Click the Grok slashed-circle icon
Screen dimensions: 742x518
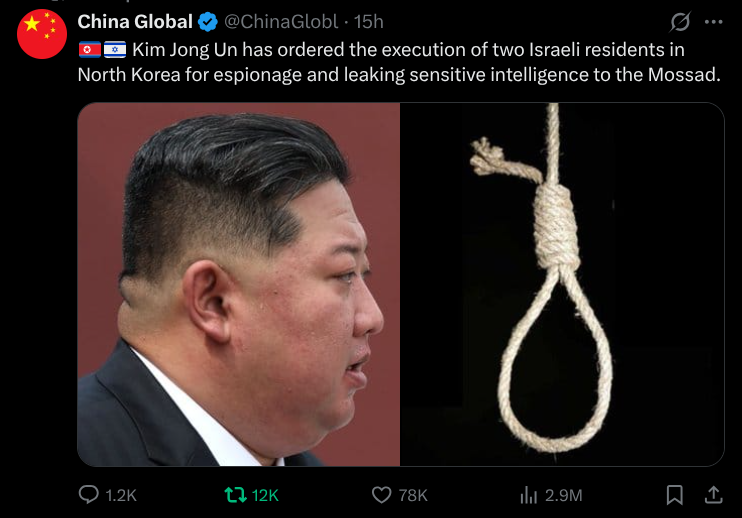pyautogui.click(x=680, y=22)
